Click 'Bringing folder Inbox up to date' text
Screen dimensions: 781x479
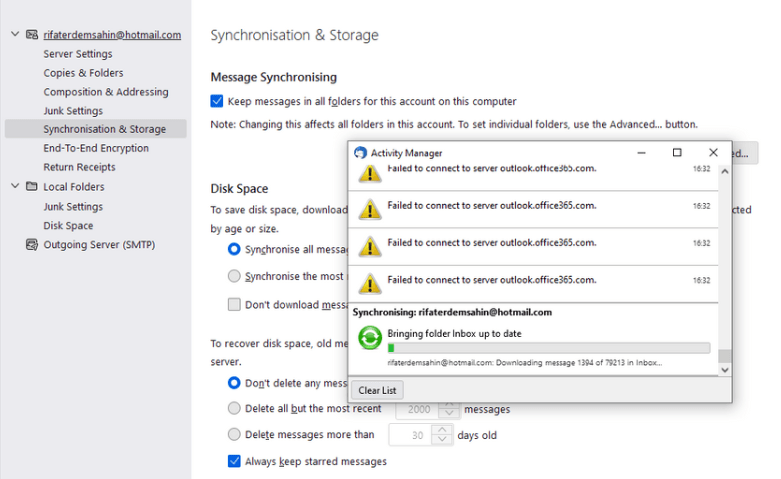coord(454,334)
